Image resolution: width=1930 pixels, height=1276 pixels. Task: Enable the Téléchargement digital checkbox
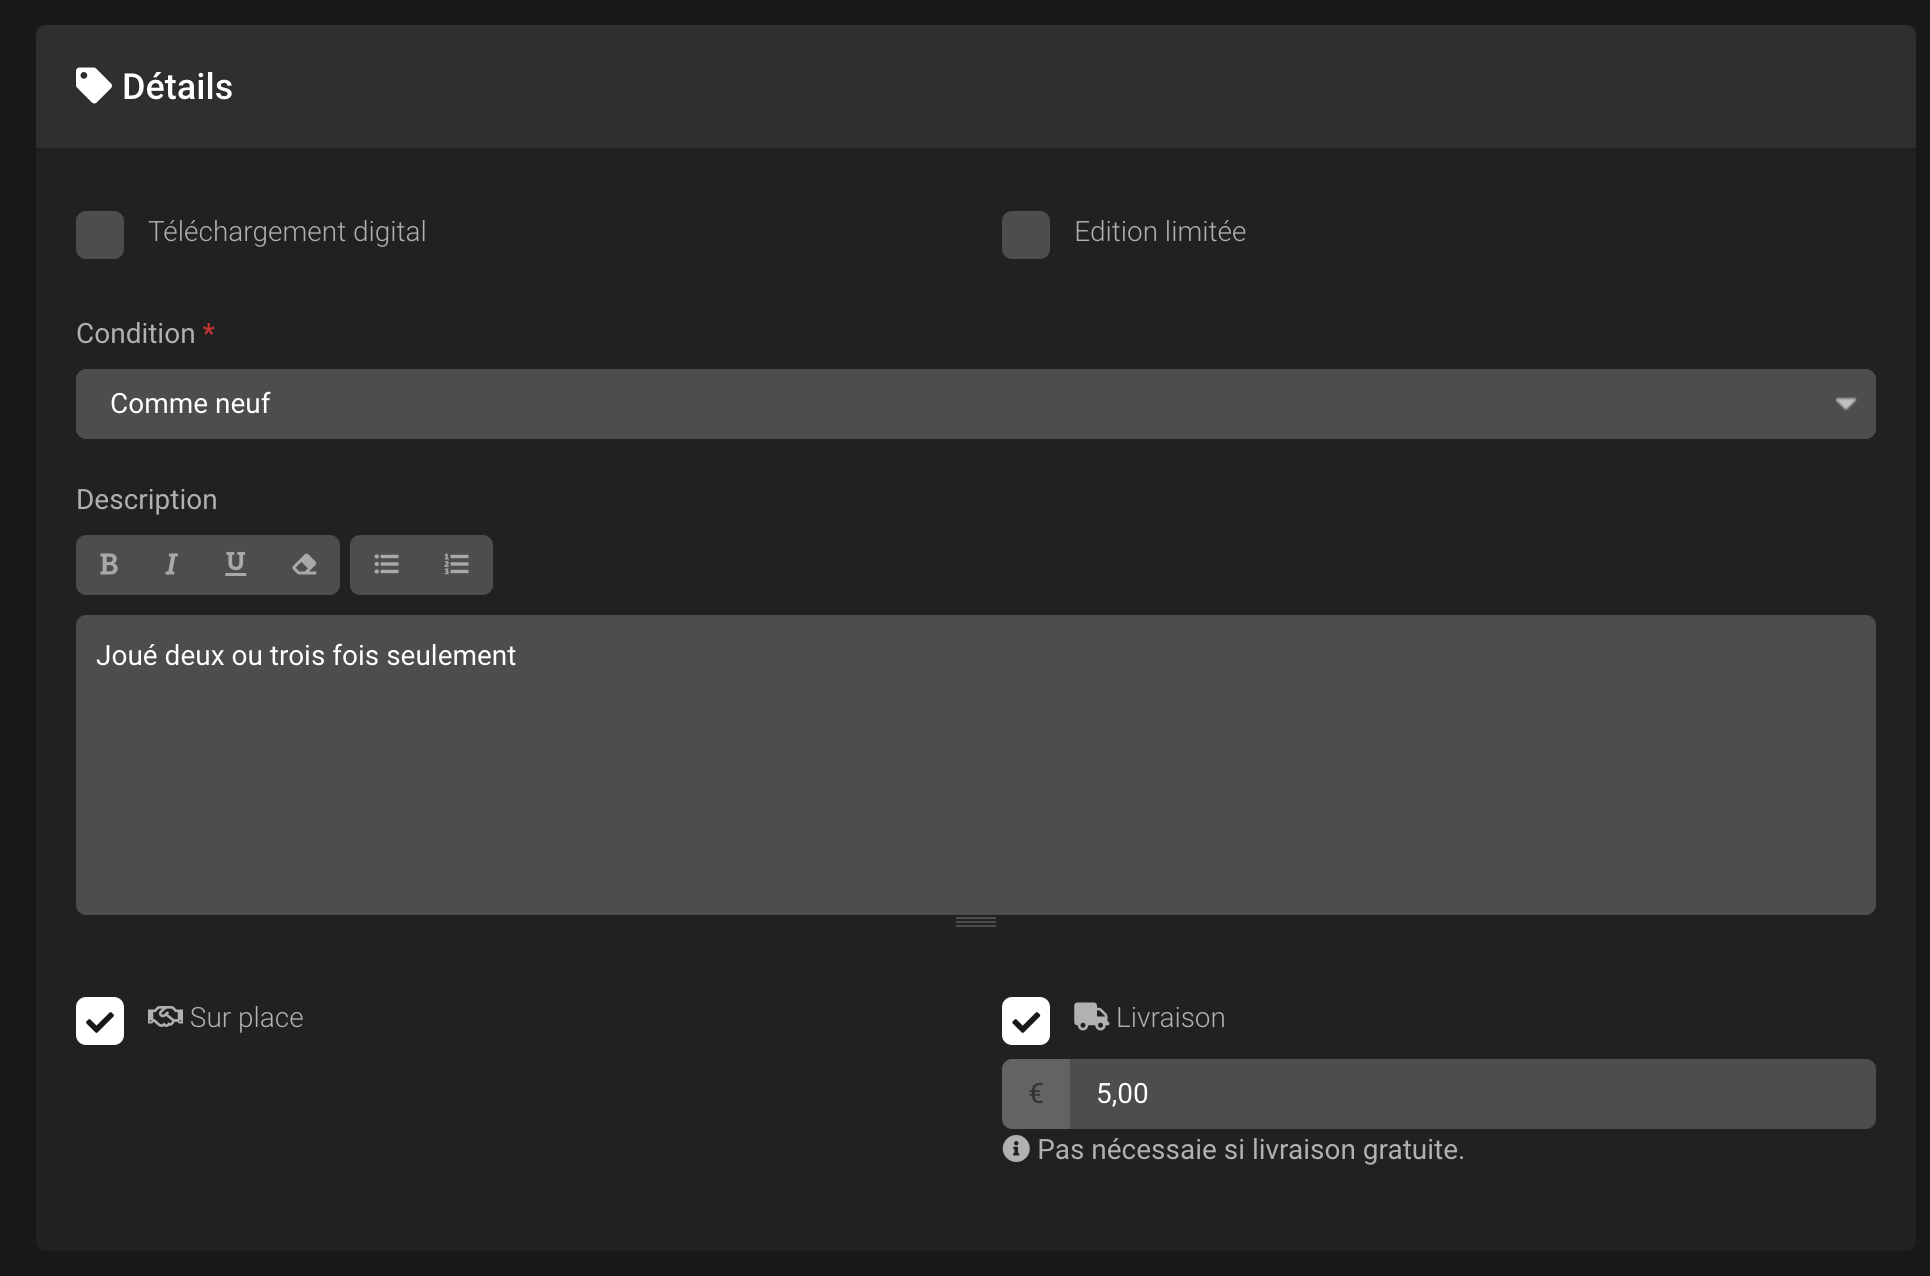(x=100, y=235)
